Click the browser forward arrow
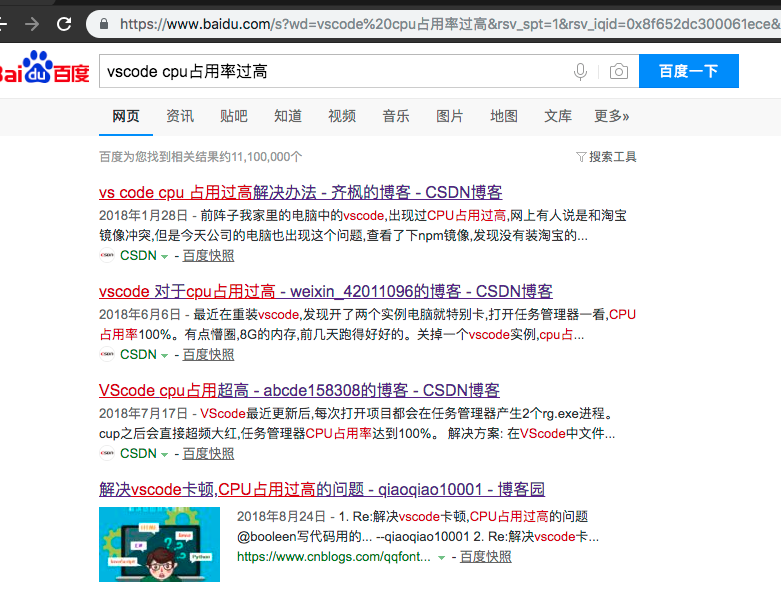781x596 pixels. (31, 23)
